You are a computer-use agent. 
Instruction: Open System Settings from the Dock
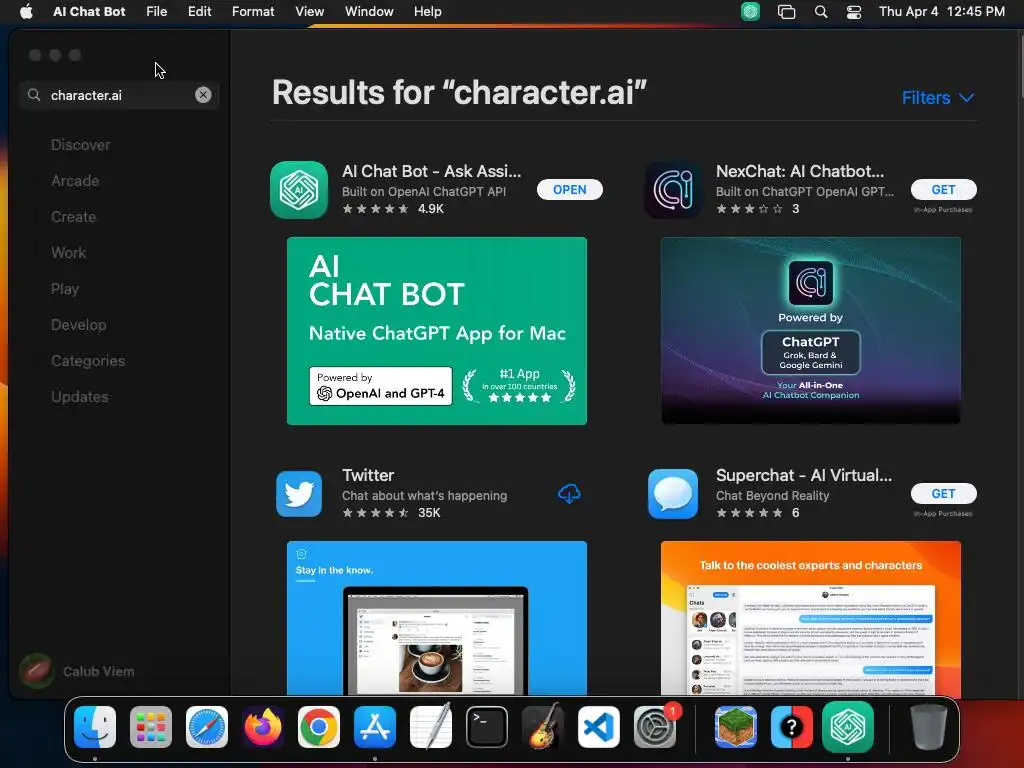pyautogui.click(x=655, y=727)
